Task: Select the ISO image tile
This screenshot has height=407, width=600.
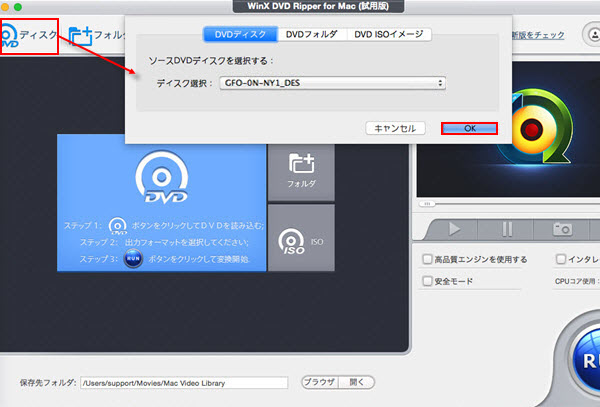Action: pos(301,238)
